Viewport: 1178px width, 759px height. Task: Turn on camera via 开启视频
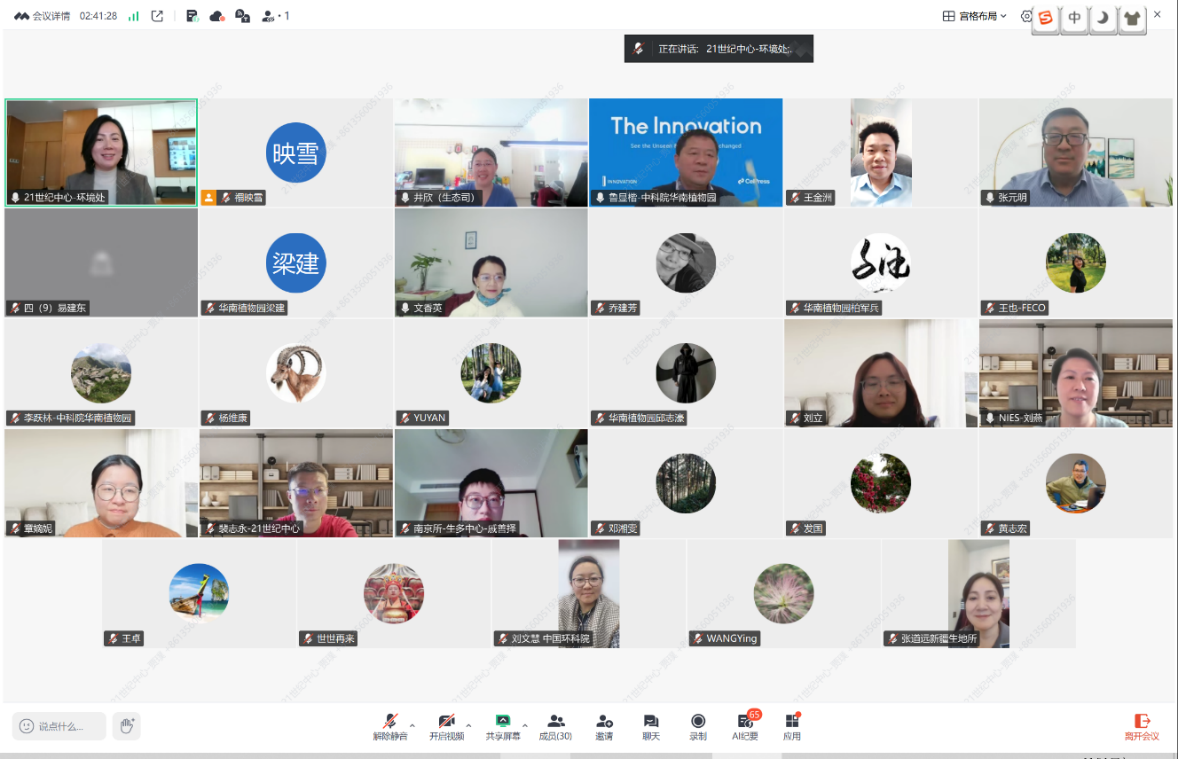pyautogui.click(x=446, y=726)
